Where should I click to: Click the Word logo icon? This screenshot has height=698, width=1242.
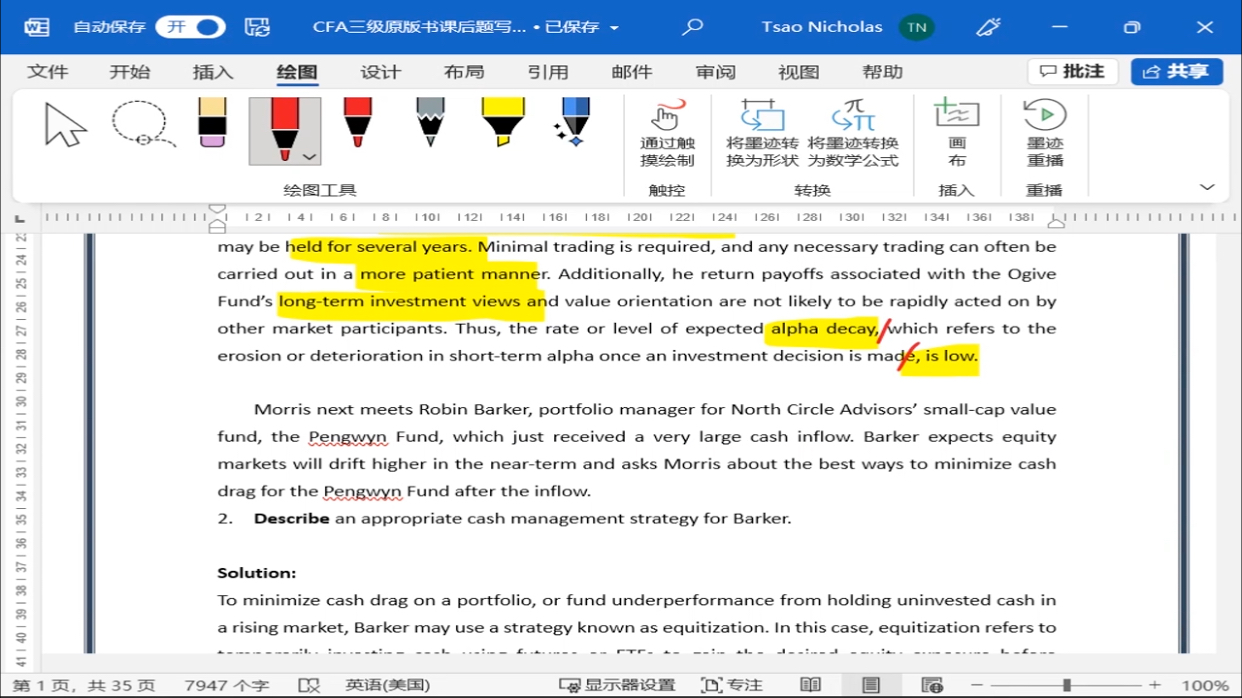coord(36,27)
